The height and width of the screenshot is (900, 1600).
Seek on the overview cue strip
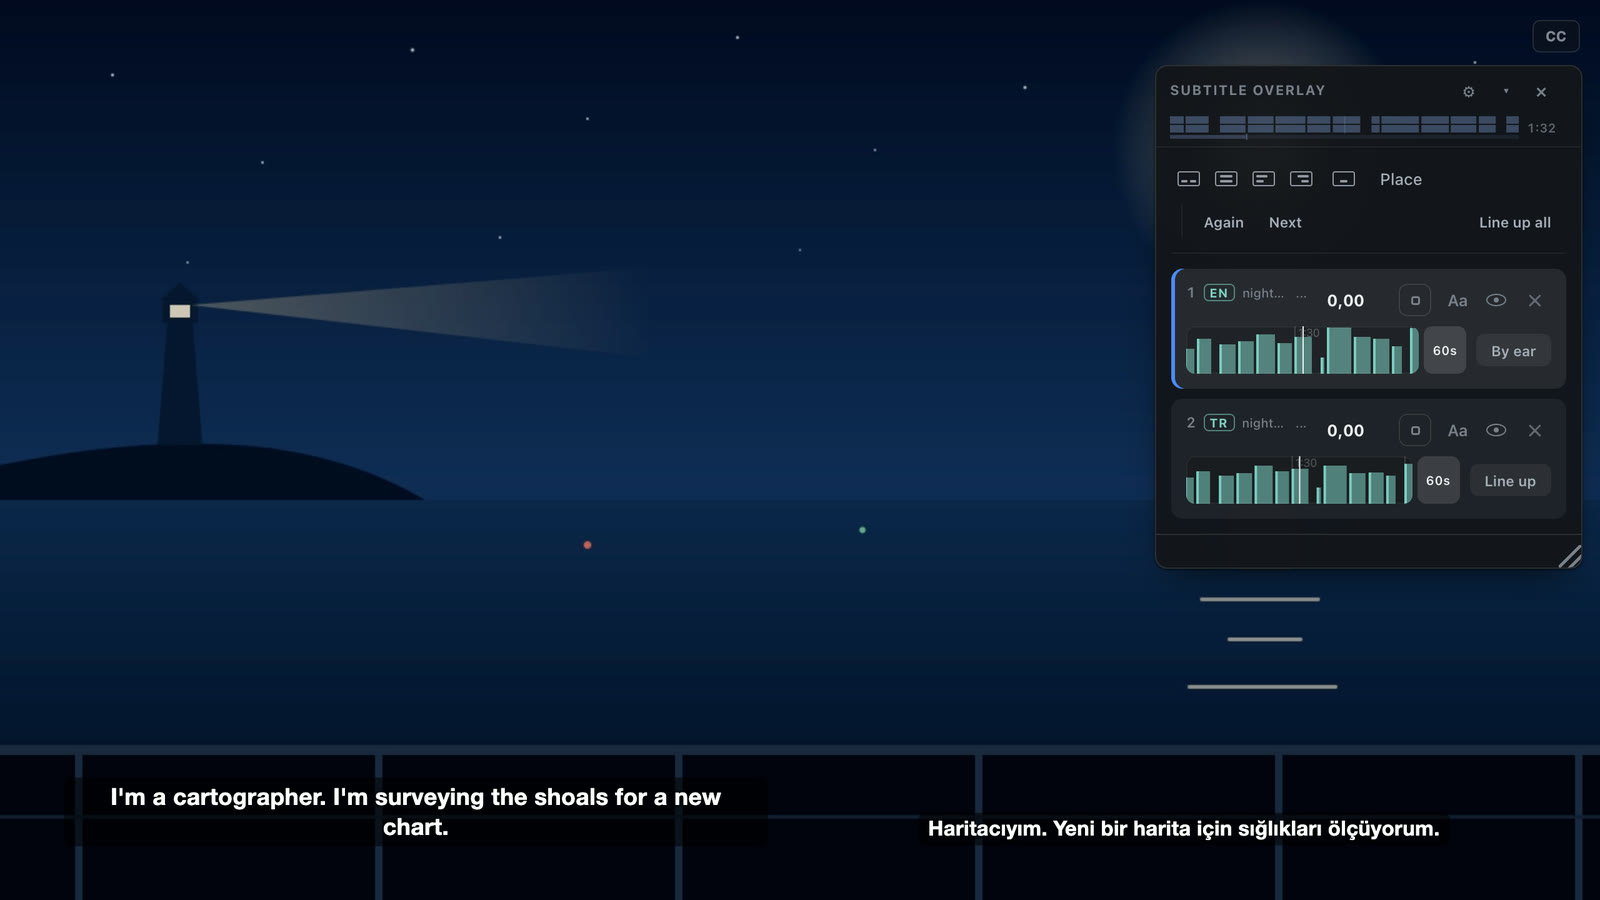(x=1344, y=125)
